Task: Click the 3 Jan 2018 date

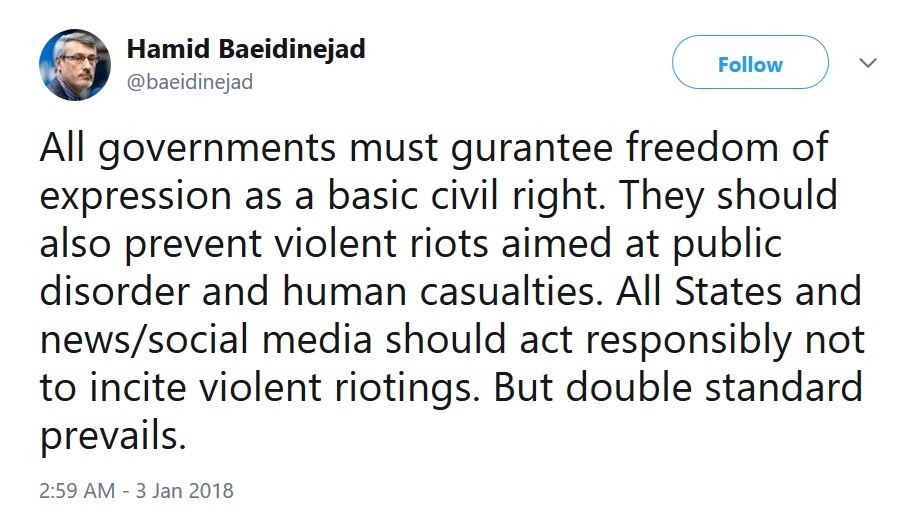Action: pyautogui.click(x=183, y=491)
